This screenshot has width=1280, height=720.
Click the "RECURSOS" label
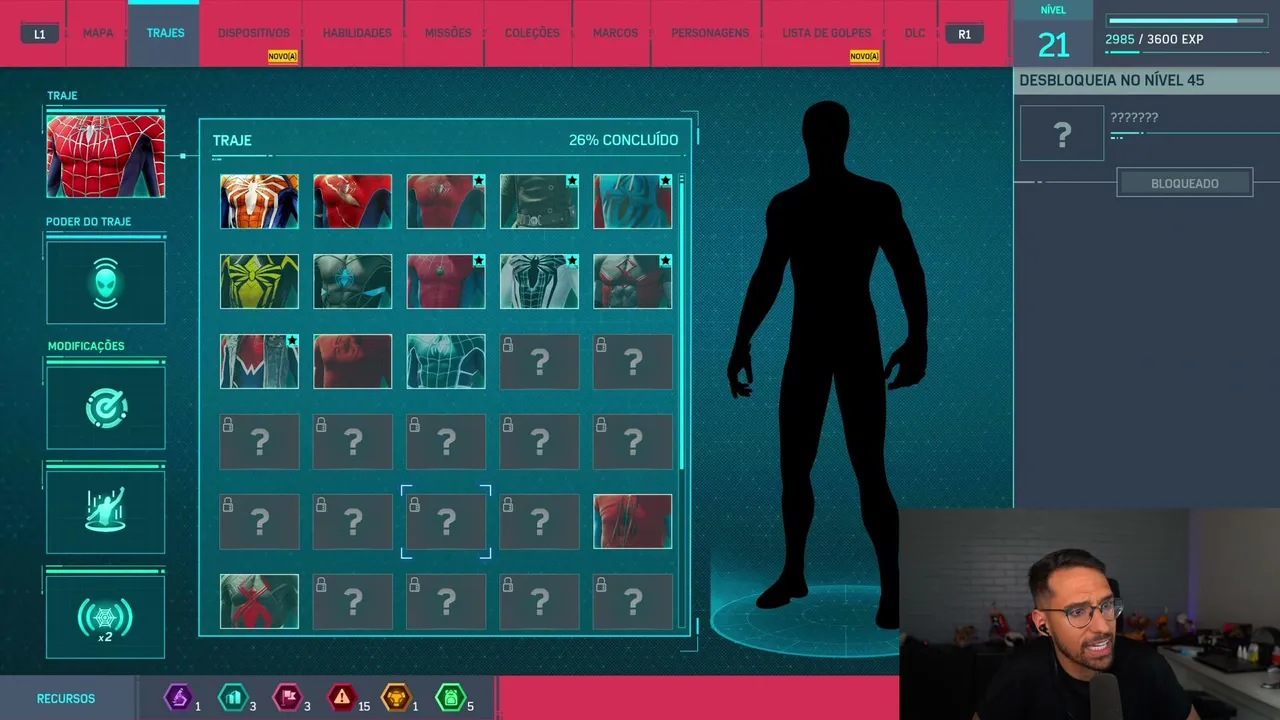coord(66,699)
